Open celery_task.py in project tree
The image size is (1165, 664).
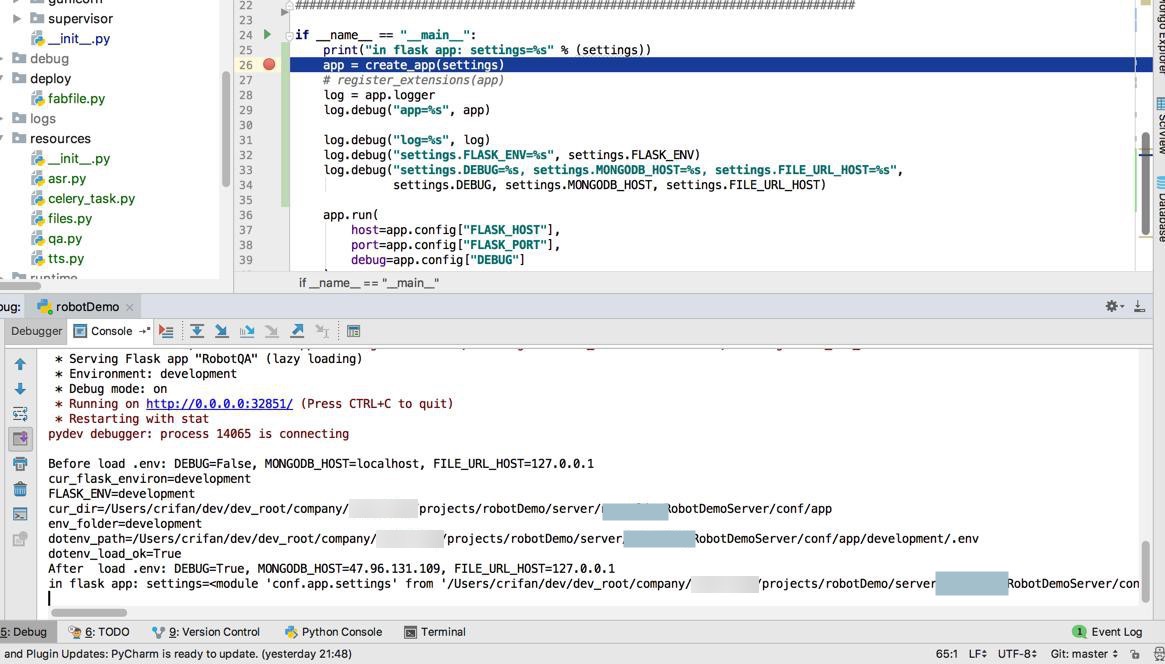tap(82, 198)
